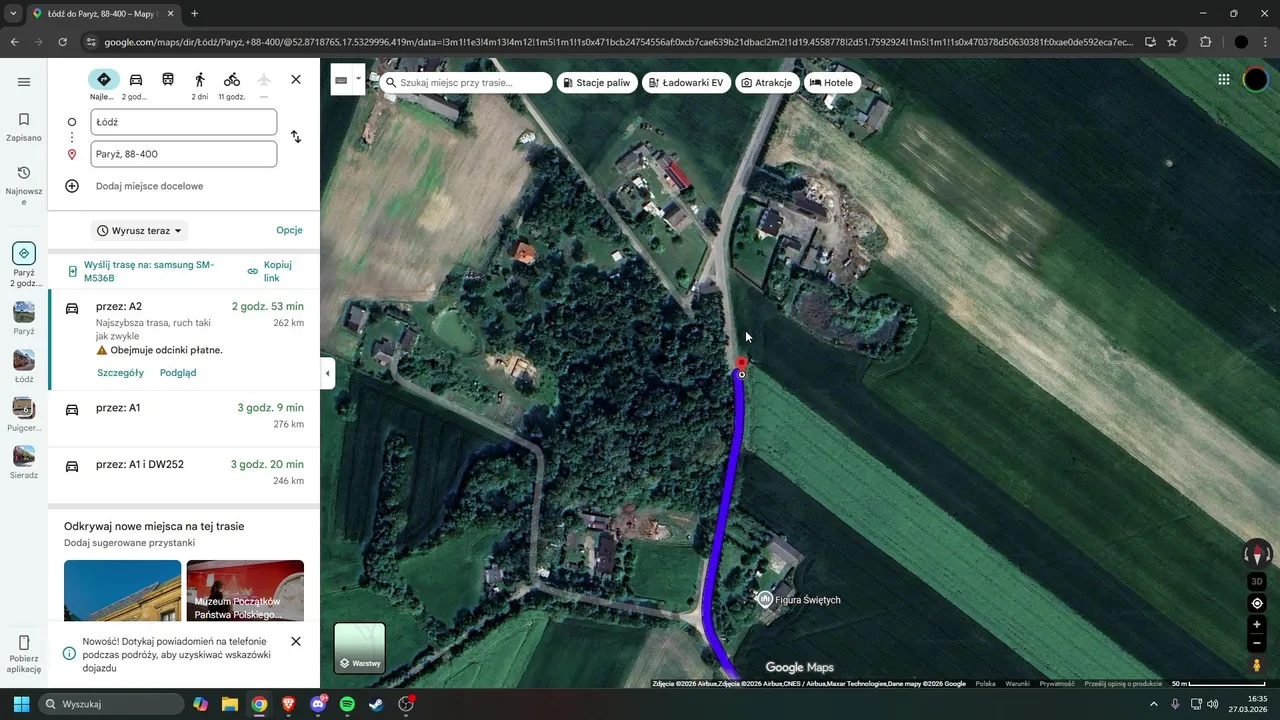This screenshot has height=720, width=1280.
Task: Open Zapisano saved places
Action: tap(24, 127)
